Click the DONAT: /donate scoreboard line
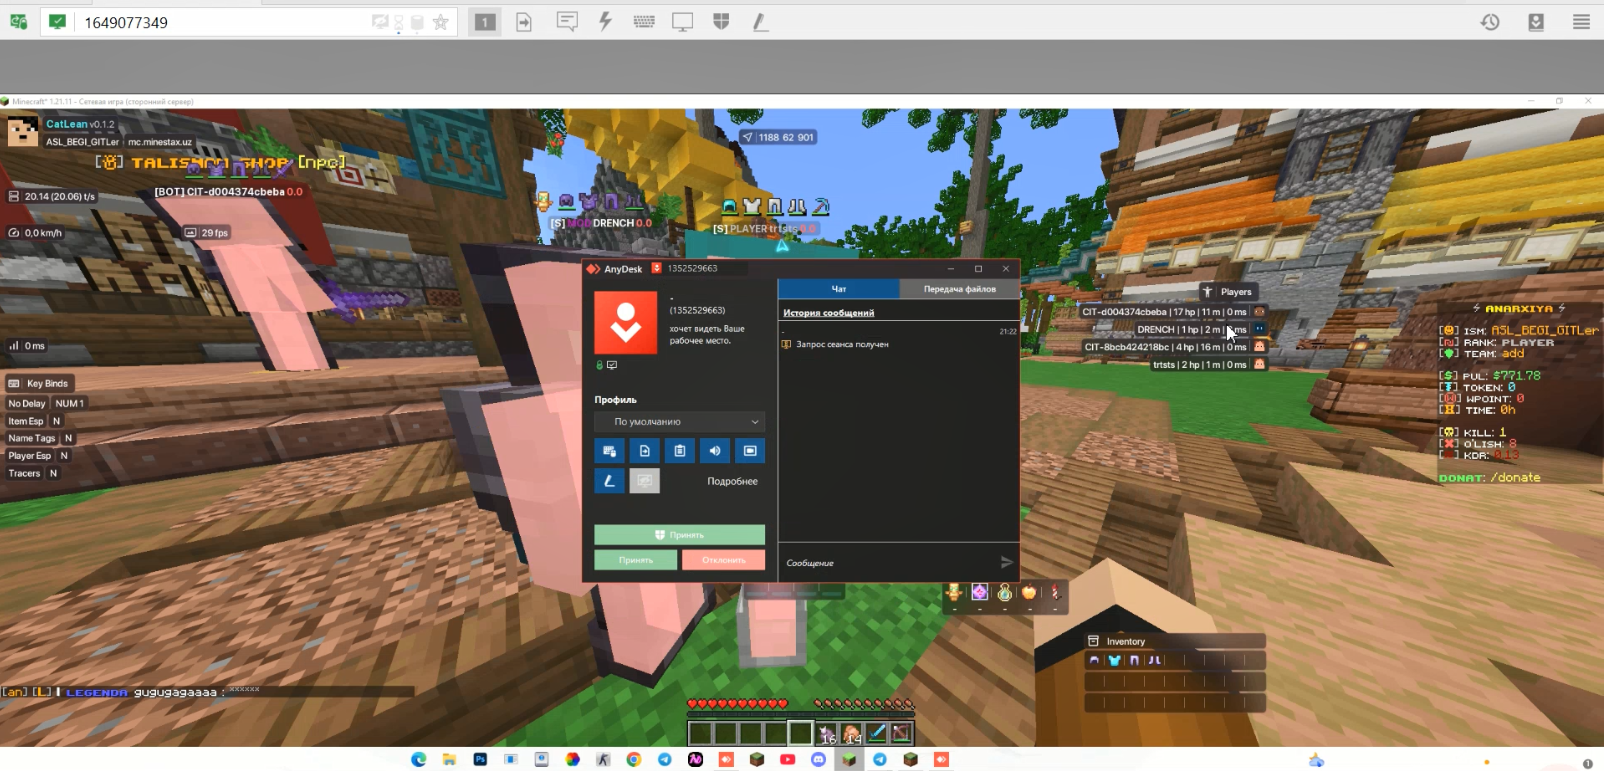Screen dimensions: 1604x771 tap(1490, 478)
